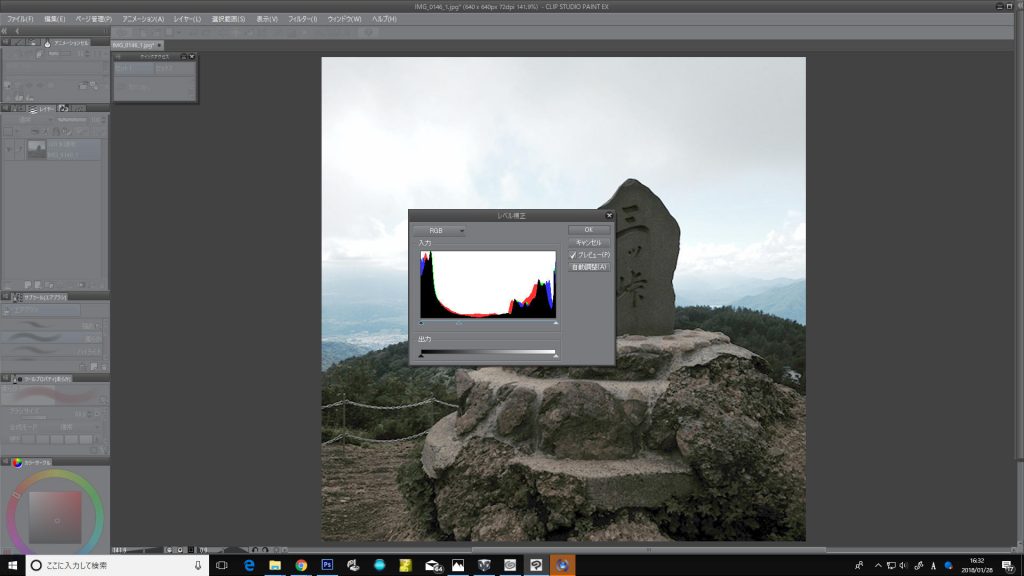Open the People icon in the system tray
The width and height of the screenshot is (1024, 576).
point(859,566)
